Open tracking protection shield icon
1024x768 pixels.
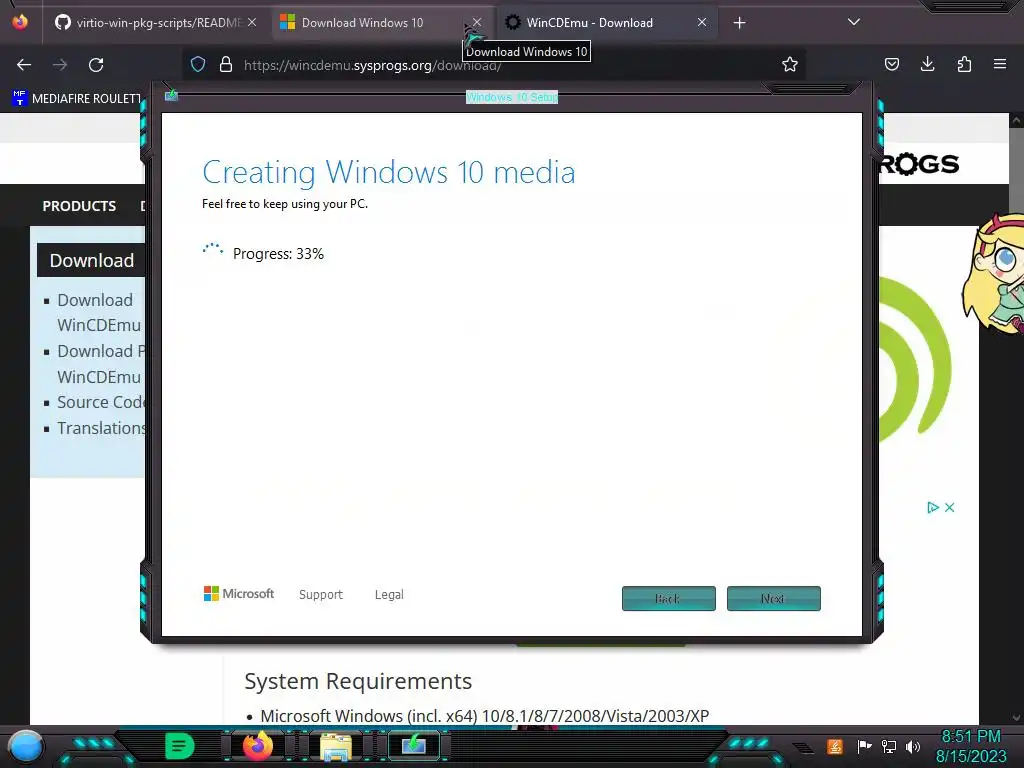pyautogui.click(x=198, y=64)
